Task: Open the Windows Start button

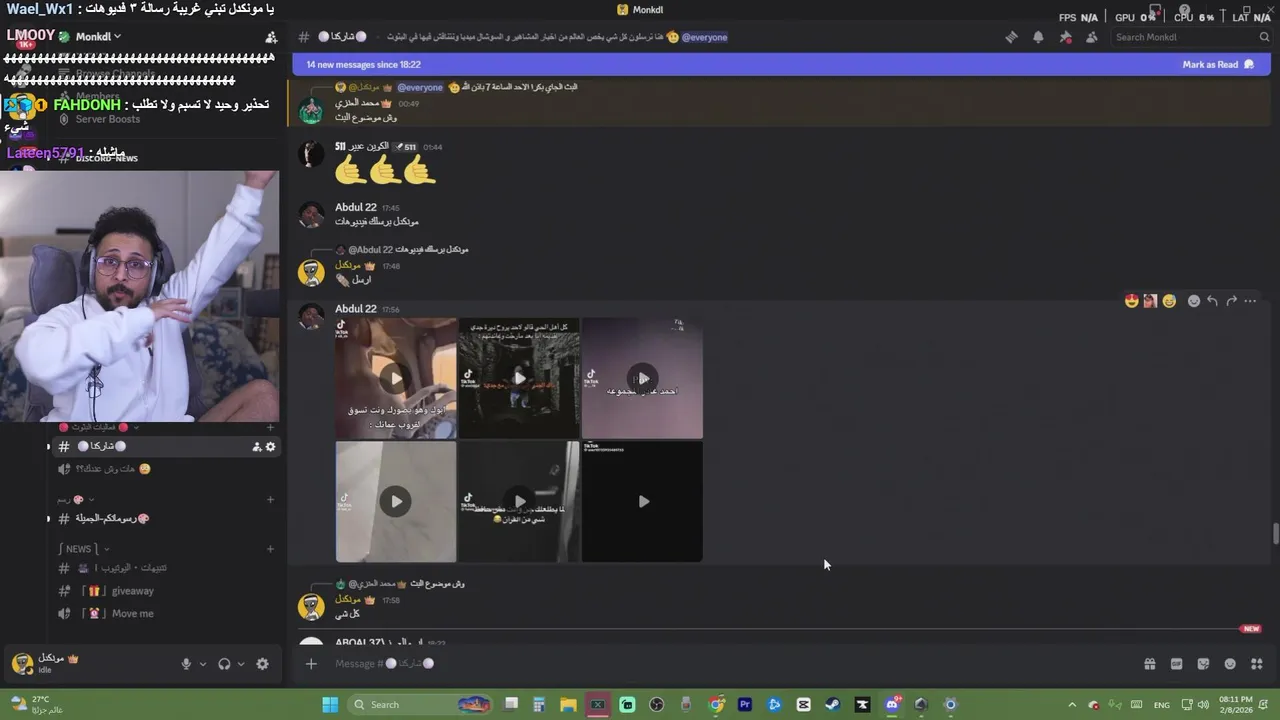Action: [x=330, y=704]
